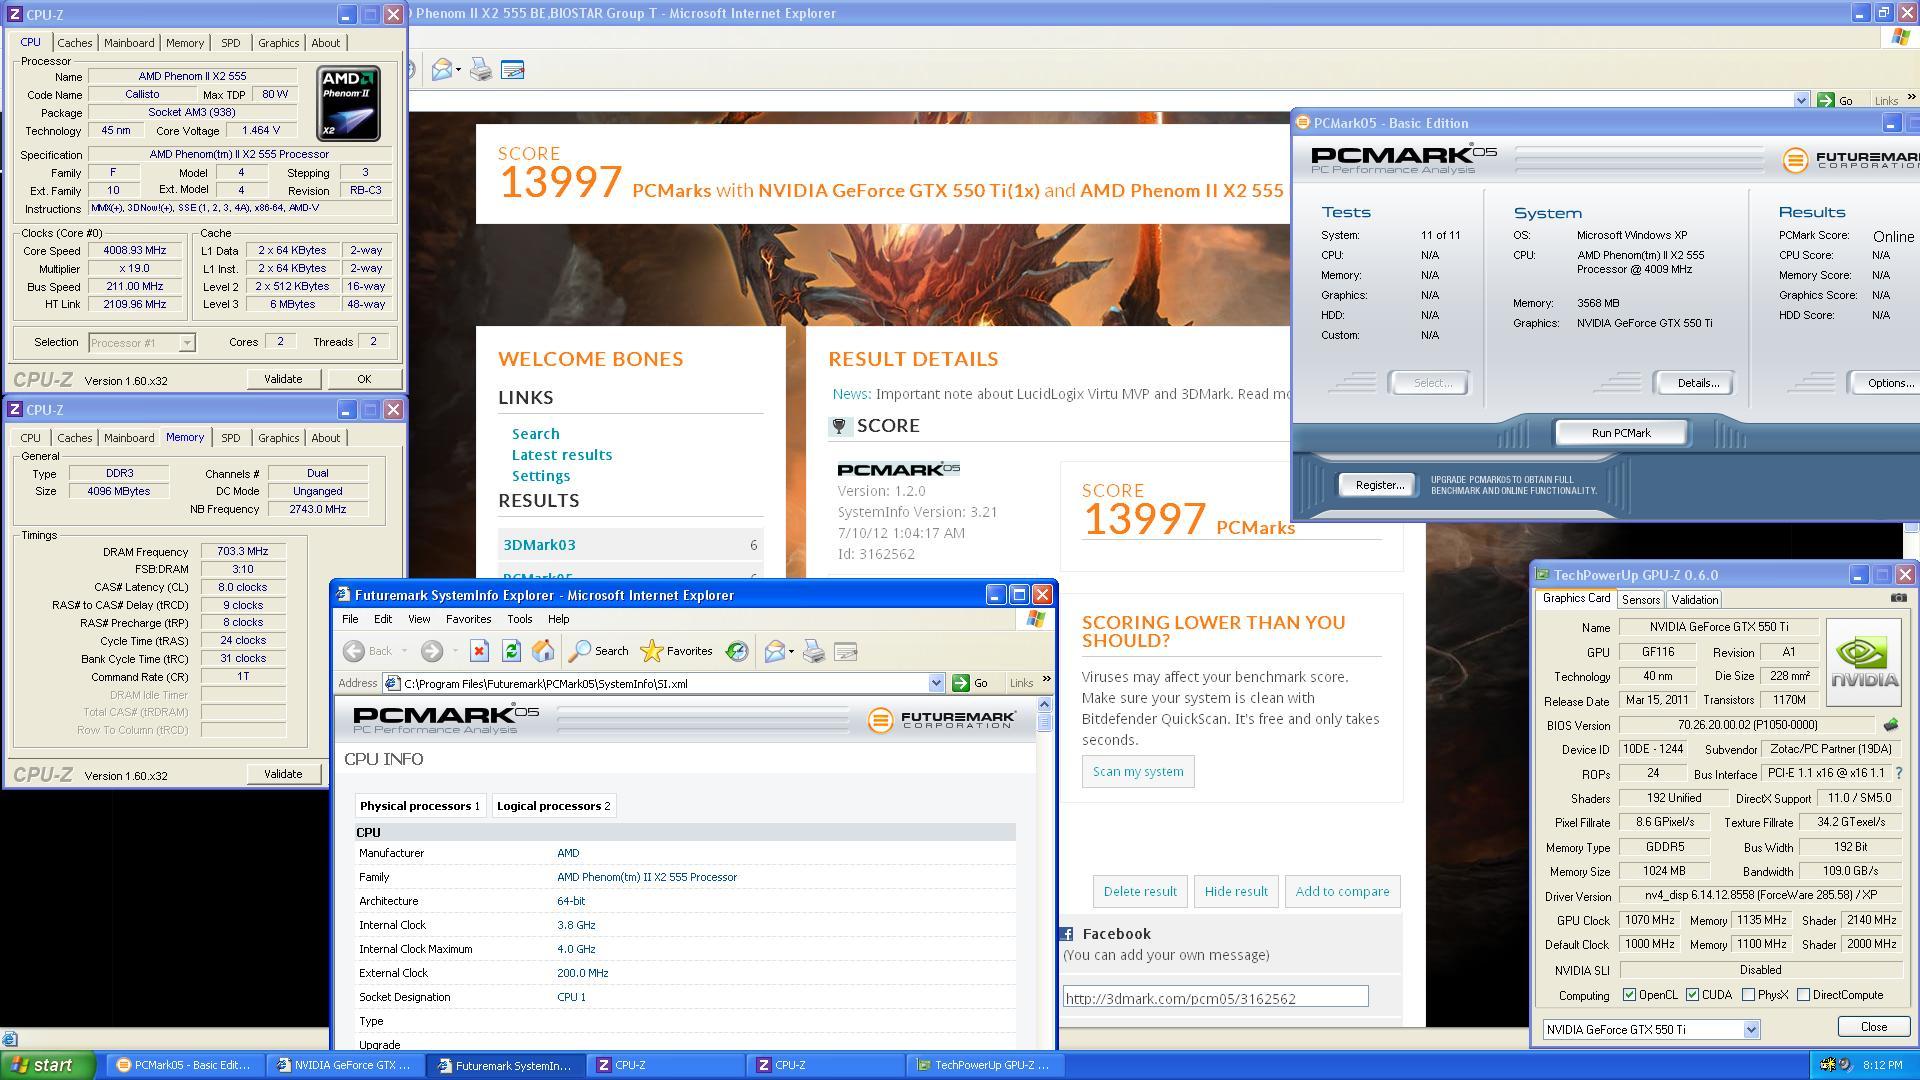Open Validation tab in GPU-Z
1920x1080 pixels.
pos(1694,600)
